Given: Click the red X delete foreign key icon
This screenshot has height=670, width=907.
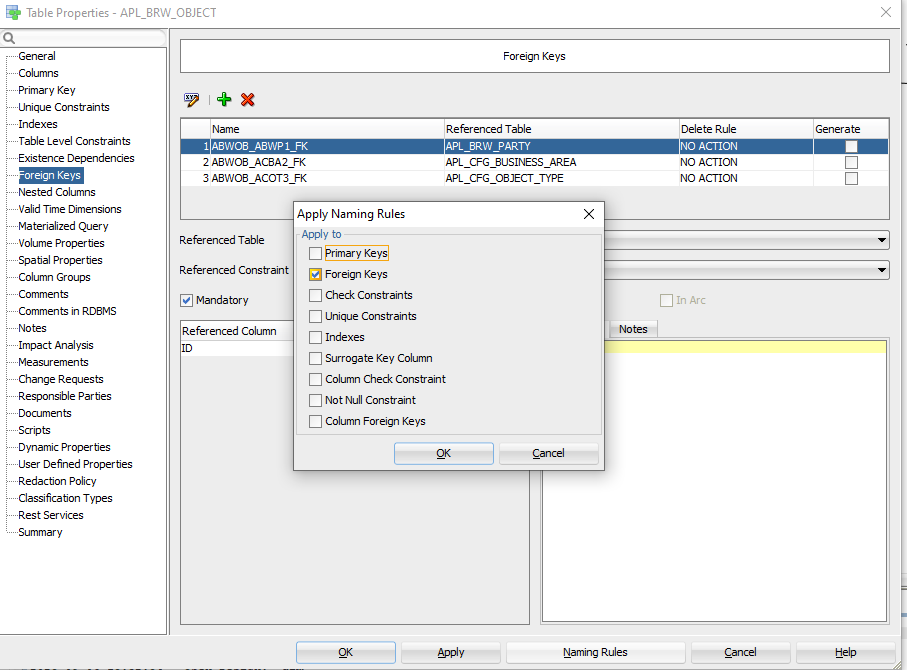Looking at the screenshot, I should (248, 100).
